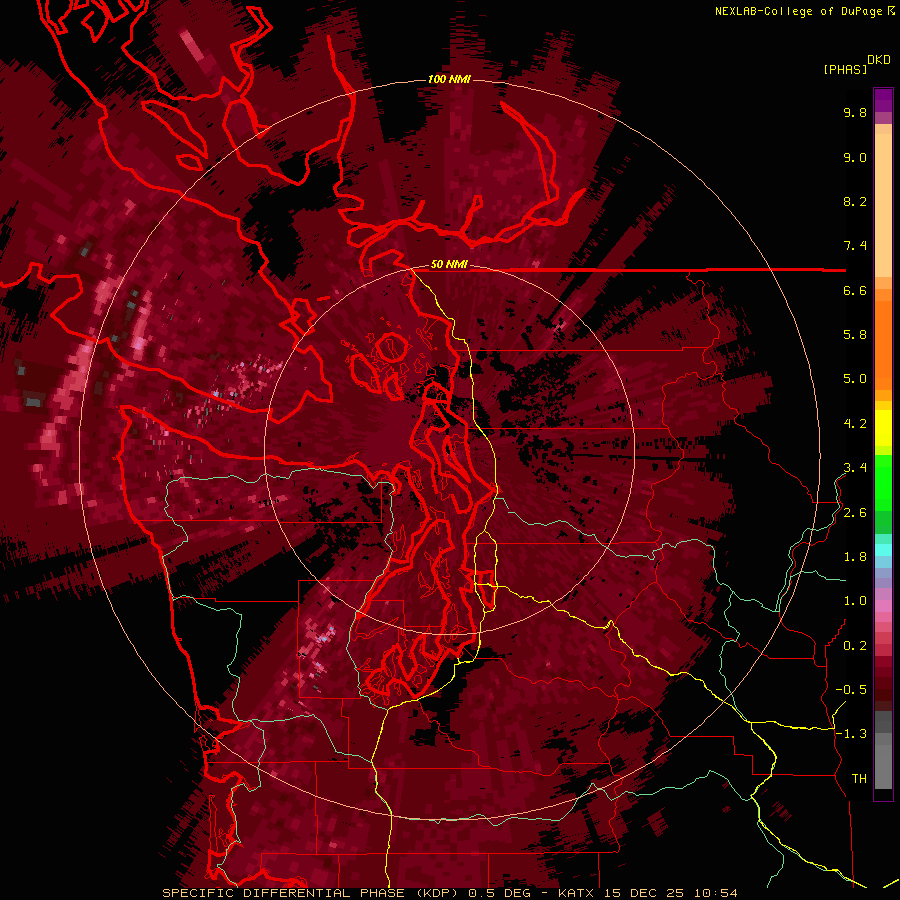Click the DKD label above the color scale
Image resolution: width=900 pixels, height=900 pixels.
tap(879, 60)
